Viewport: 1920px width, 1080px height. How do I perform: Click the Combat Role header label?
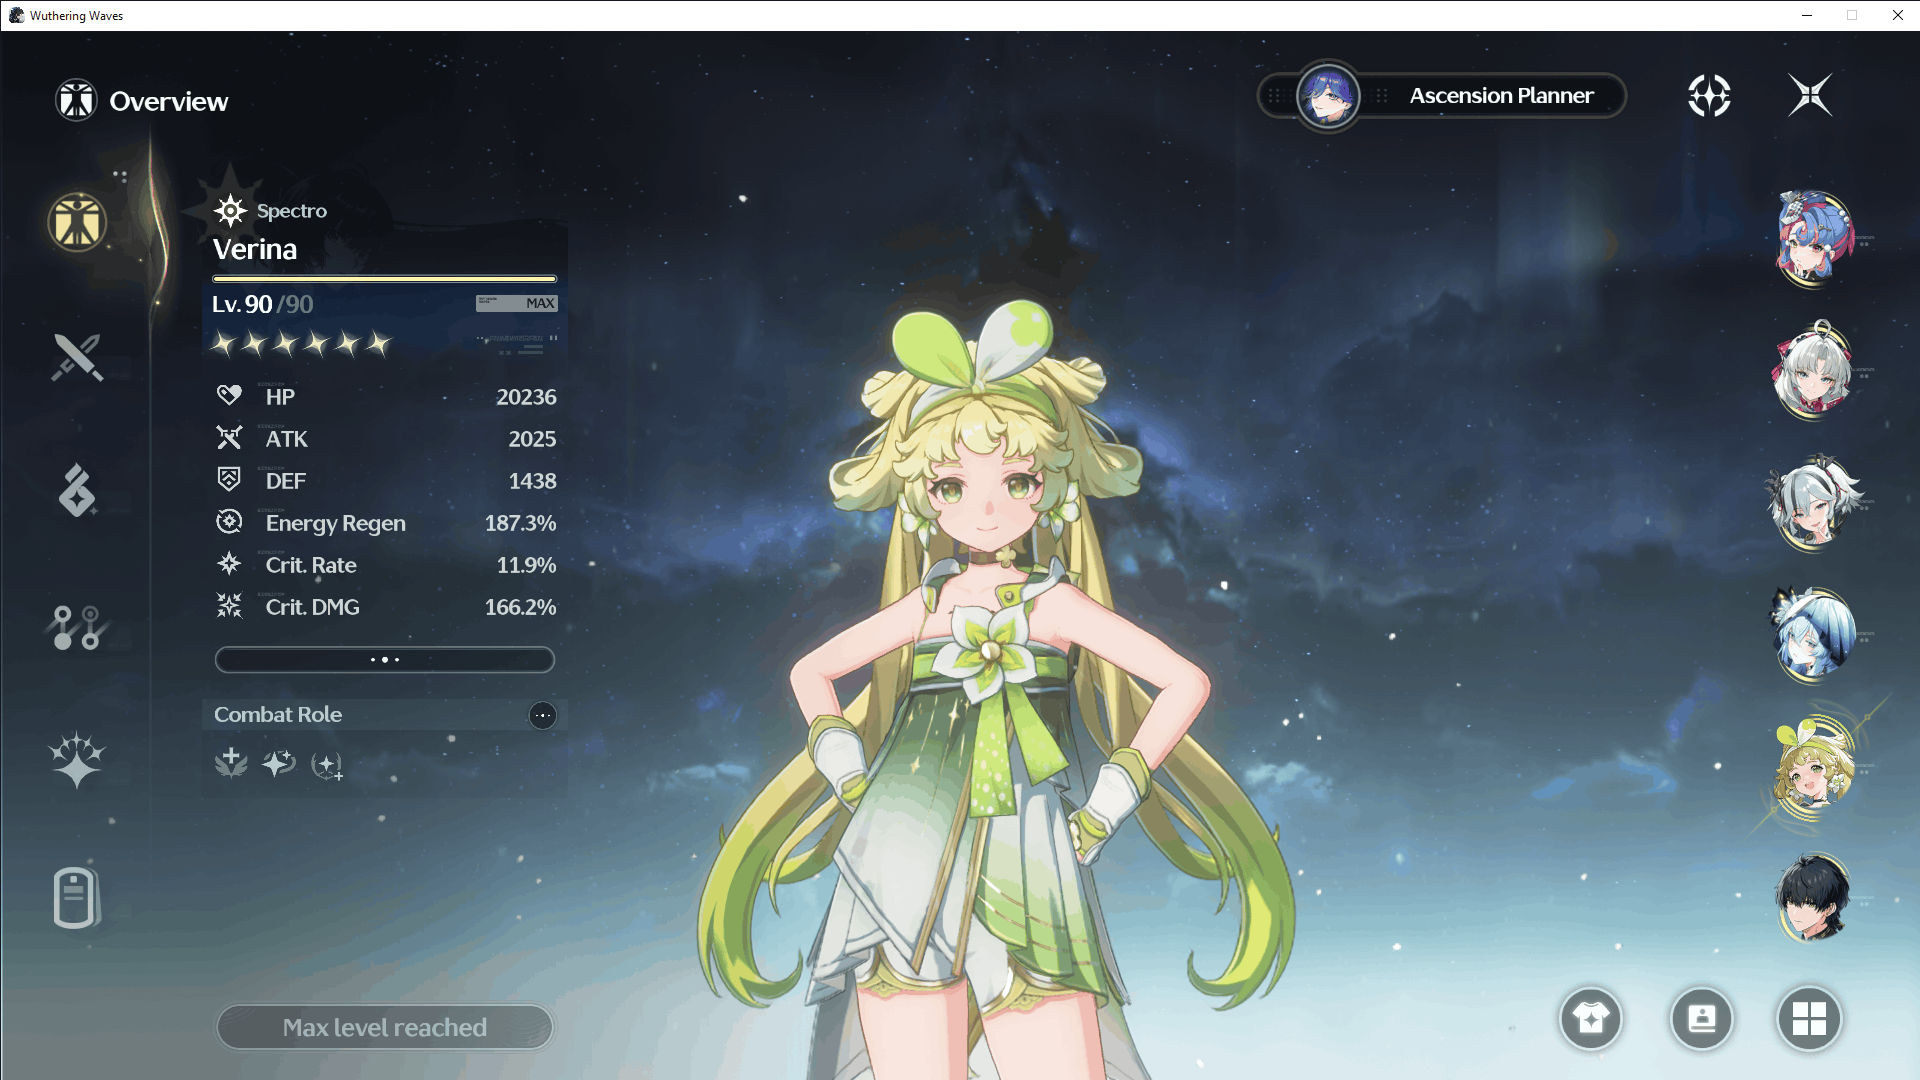pos(278,715)
